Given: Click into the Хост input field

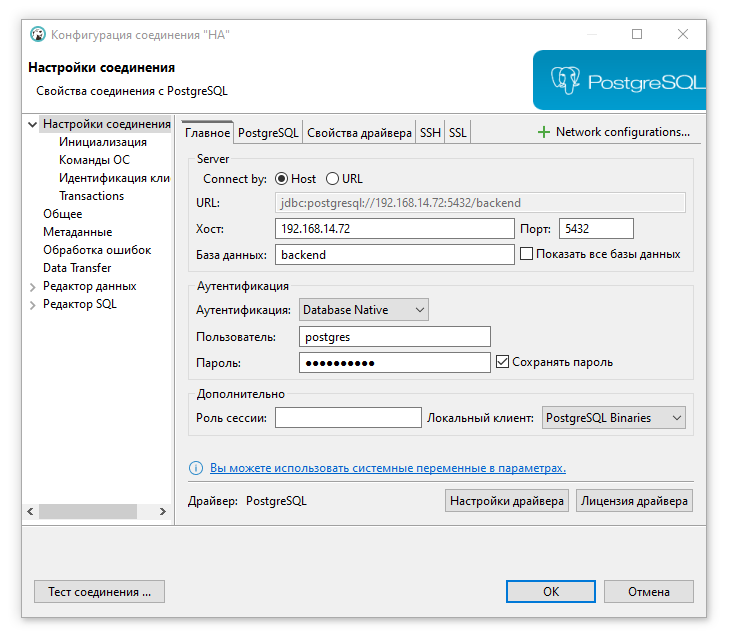Looking at the screenshot, I should pos(394,229).
